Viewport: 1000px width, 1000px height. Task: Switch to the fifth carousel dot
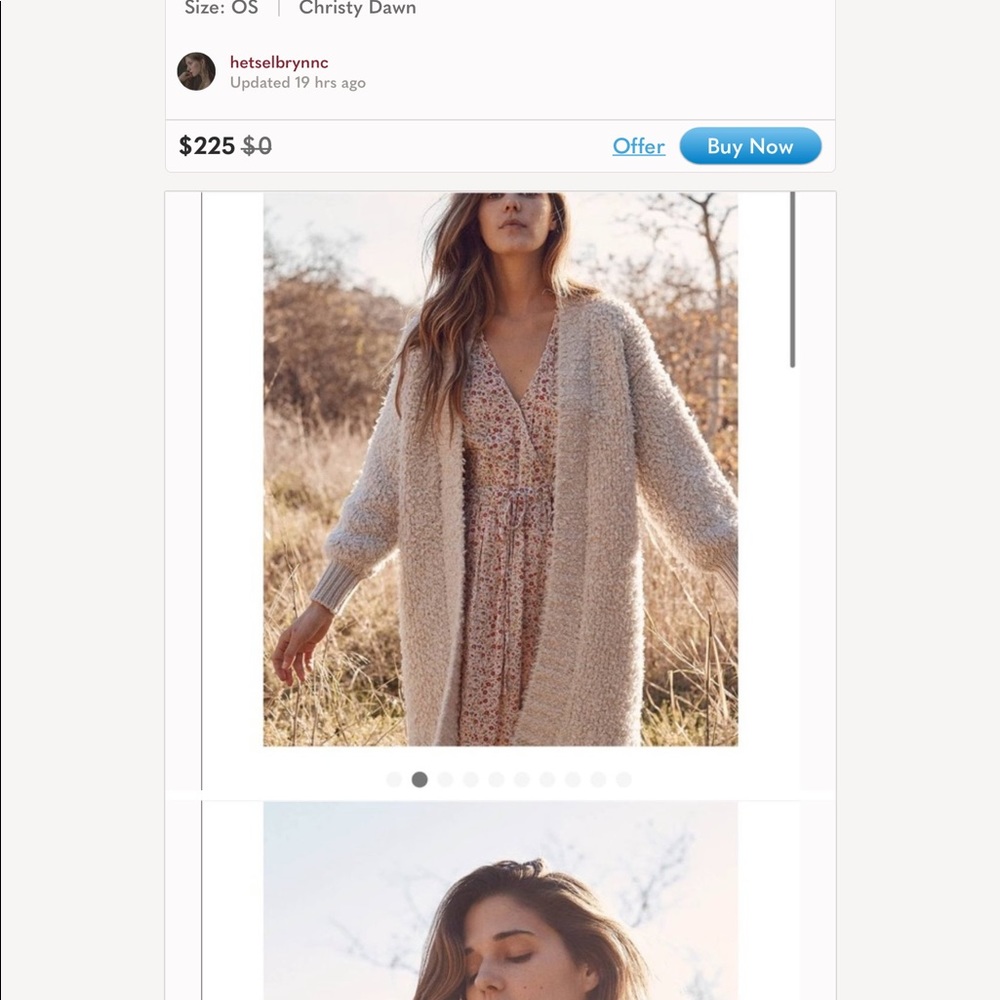point(496,779)
